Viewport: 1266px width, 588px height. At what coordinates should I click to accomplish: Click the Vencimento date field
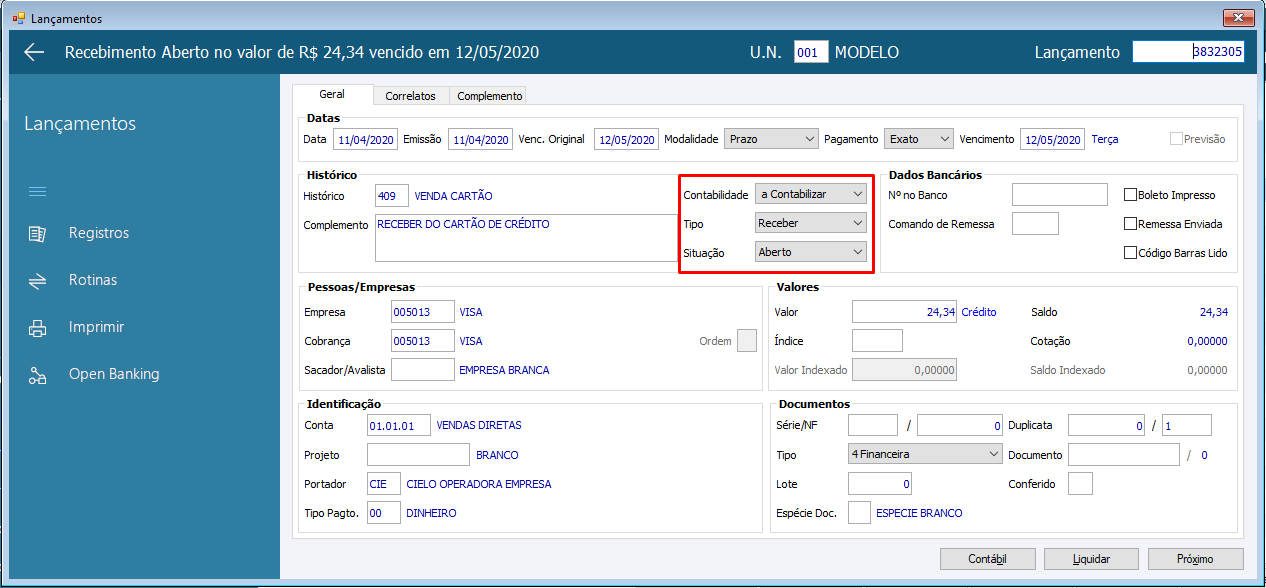[x=1052, y=140]
